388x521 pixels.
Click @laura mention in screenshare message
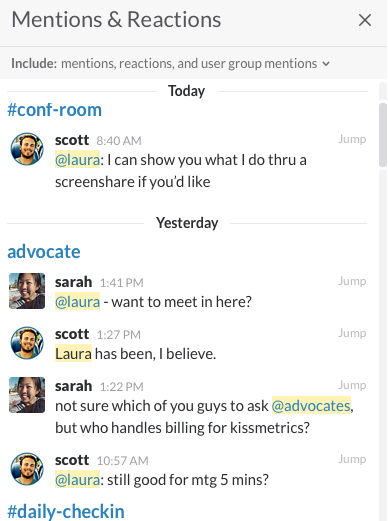pyautogui.click(x=77, y=160)
